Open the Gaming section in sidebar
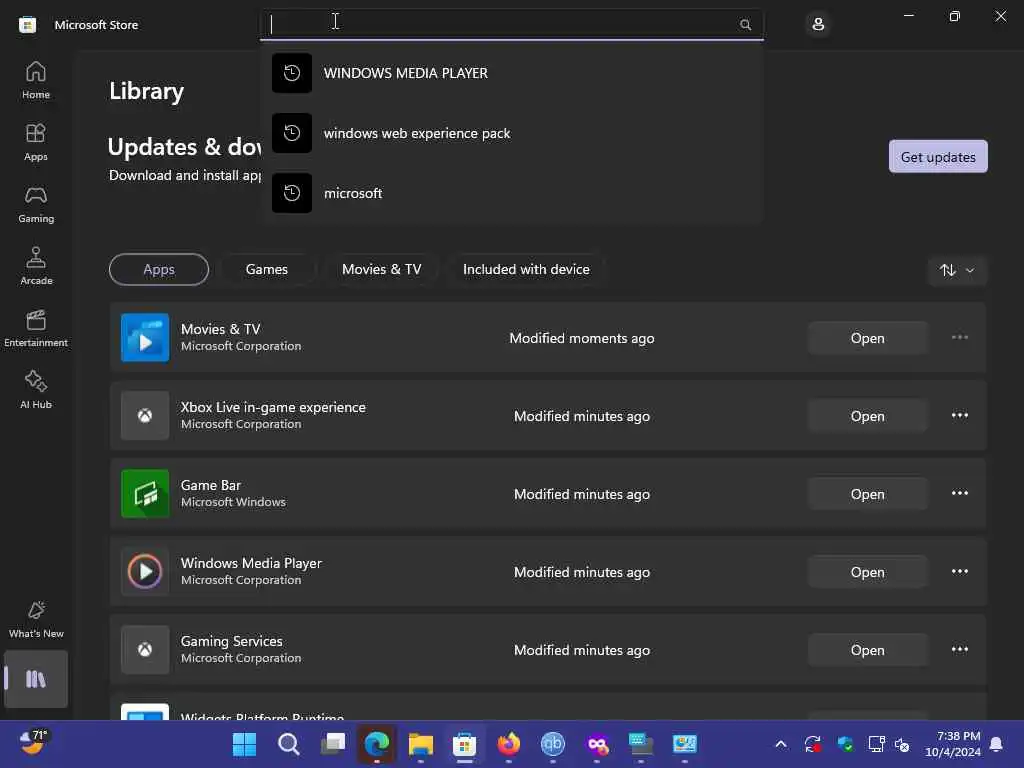1024x768 pixels. (x=36, y=204)
